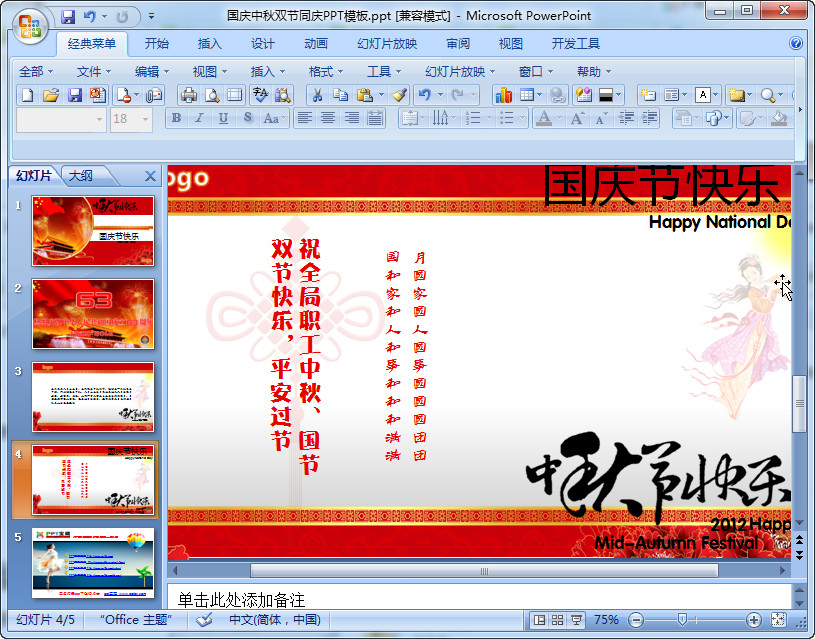Center-align text using the toolbar icon
This screenshot has height=639, width=815.
point(328,118)
